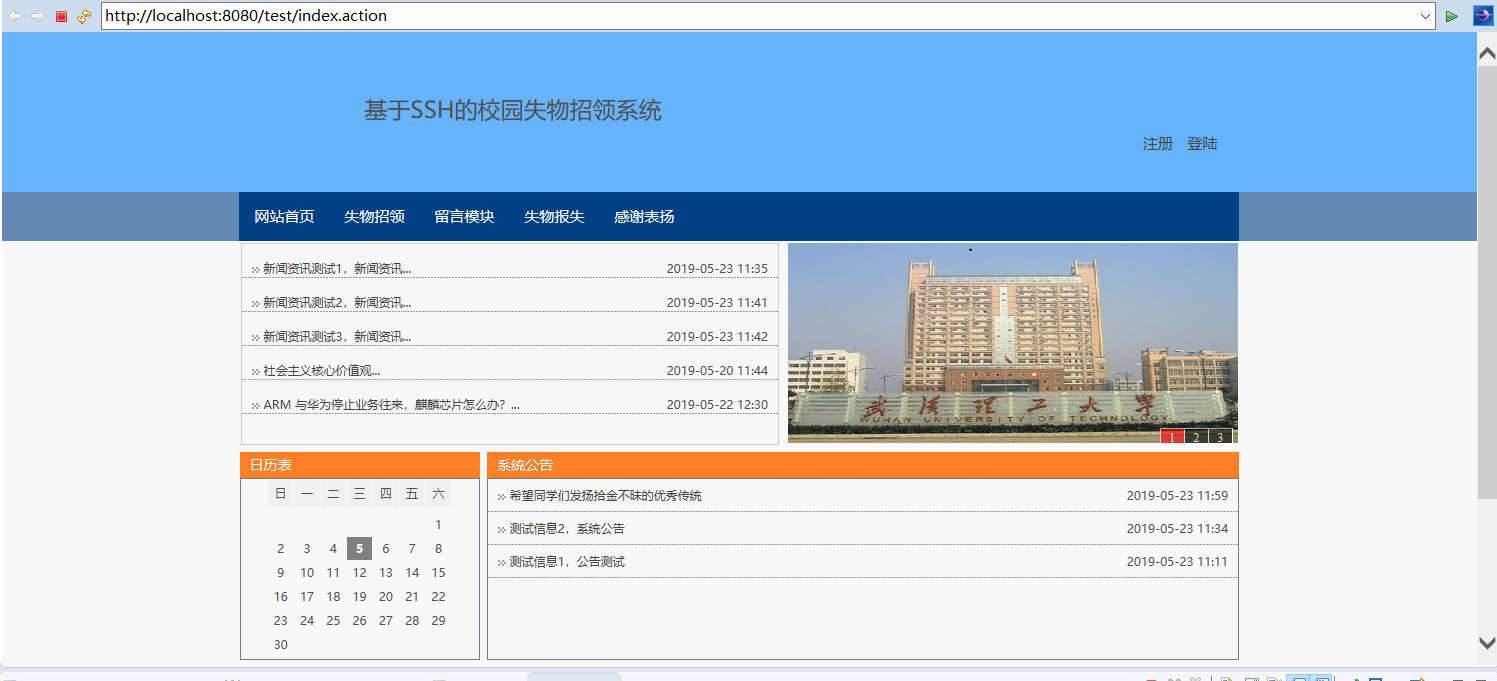The width and height of the screenshot is (1497, 681).
Task: Click timestamp 2019-05-23 11:41
Action: (x=717, y=303)
